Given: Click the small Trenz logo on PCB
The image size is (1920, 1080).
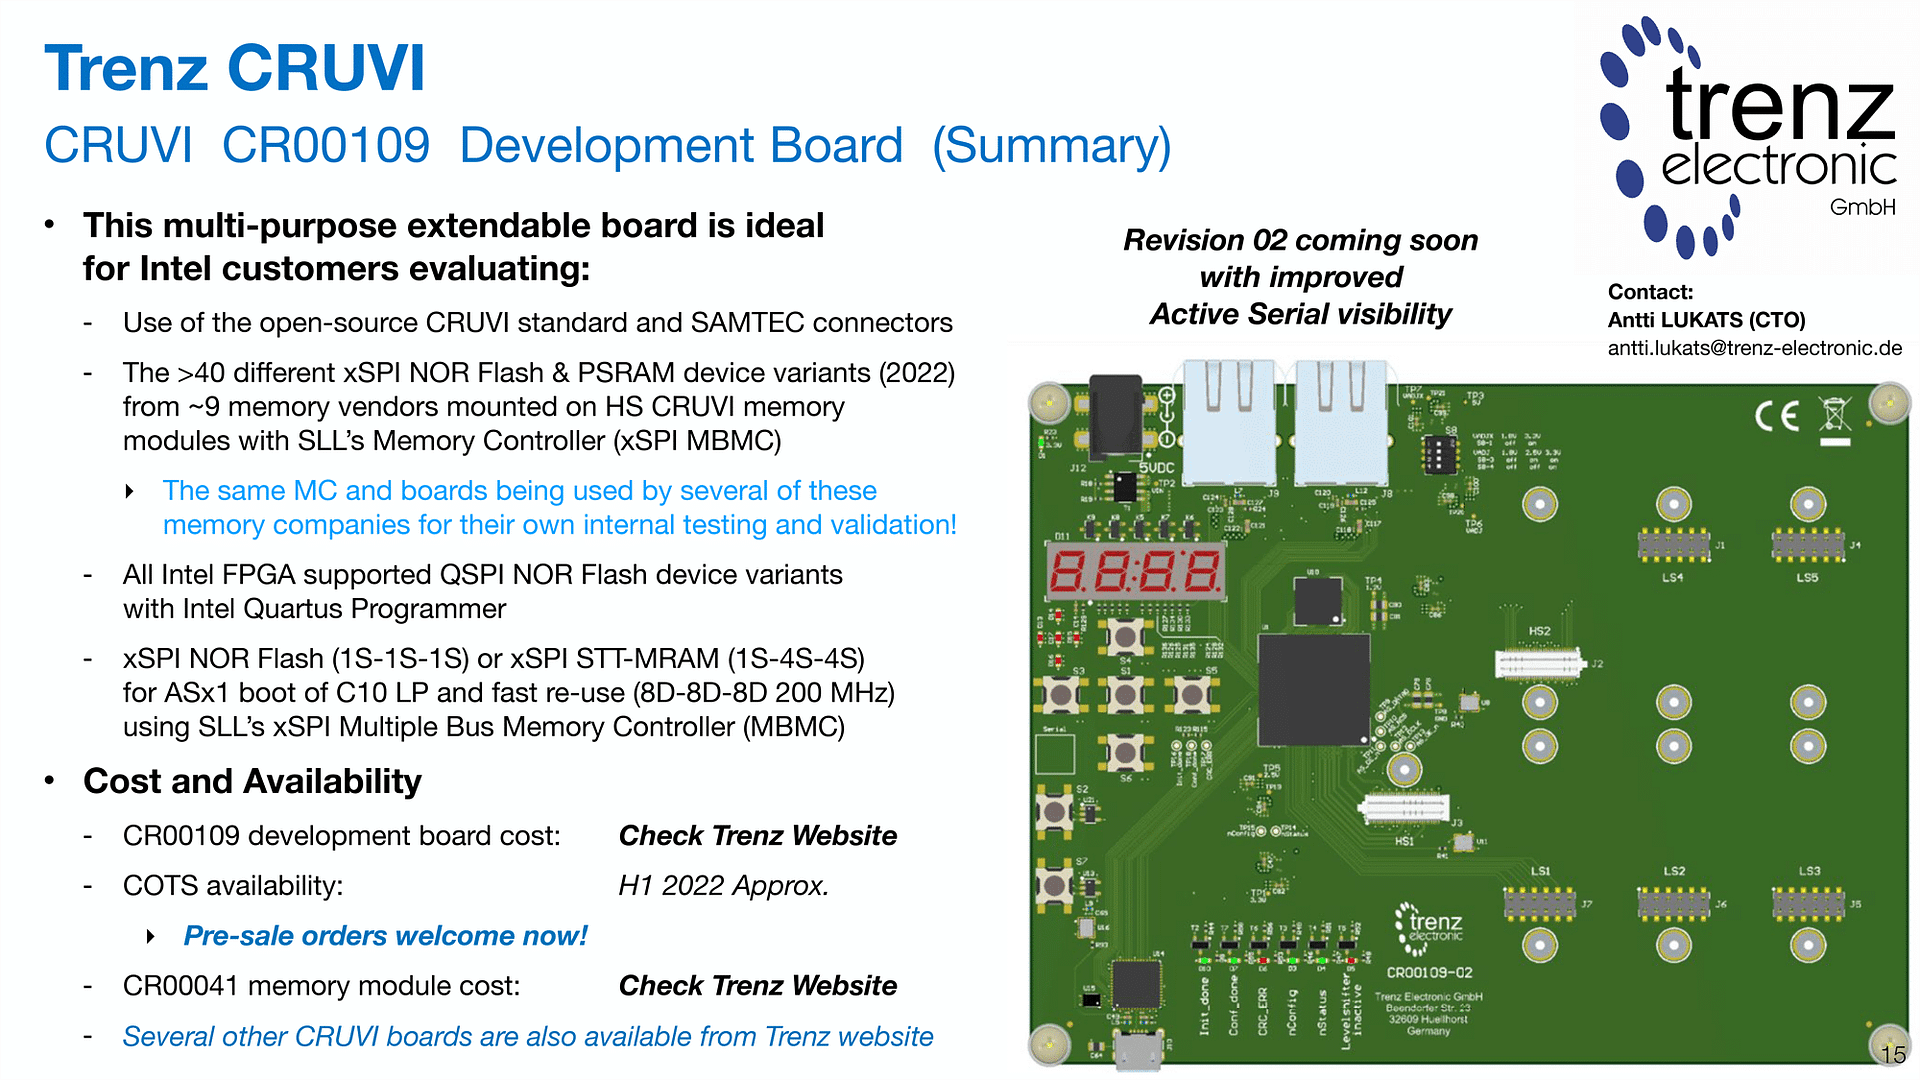Looking at the screenshot, I should (1430, 927).
